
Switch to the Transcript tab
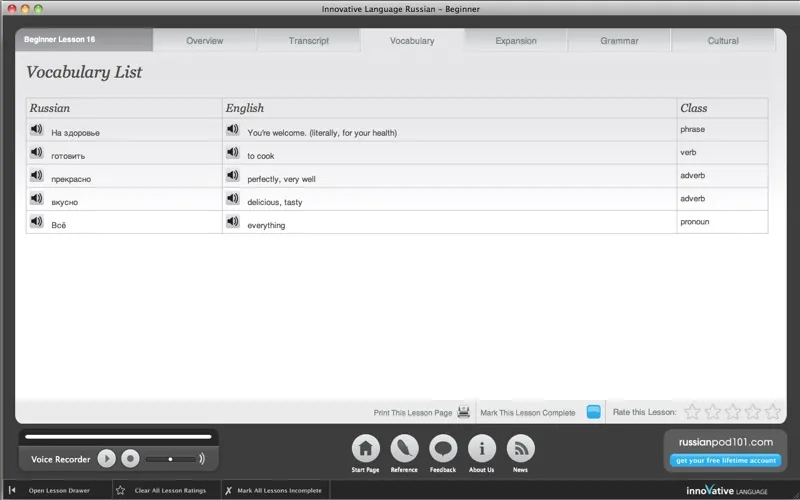coord(309,41)
